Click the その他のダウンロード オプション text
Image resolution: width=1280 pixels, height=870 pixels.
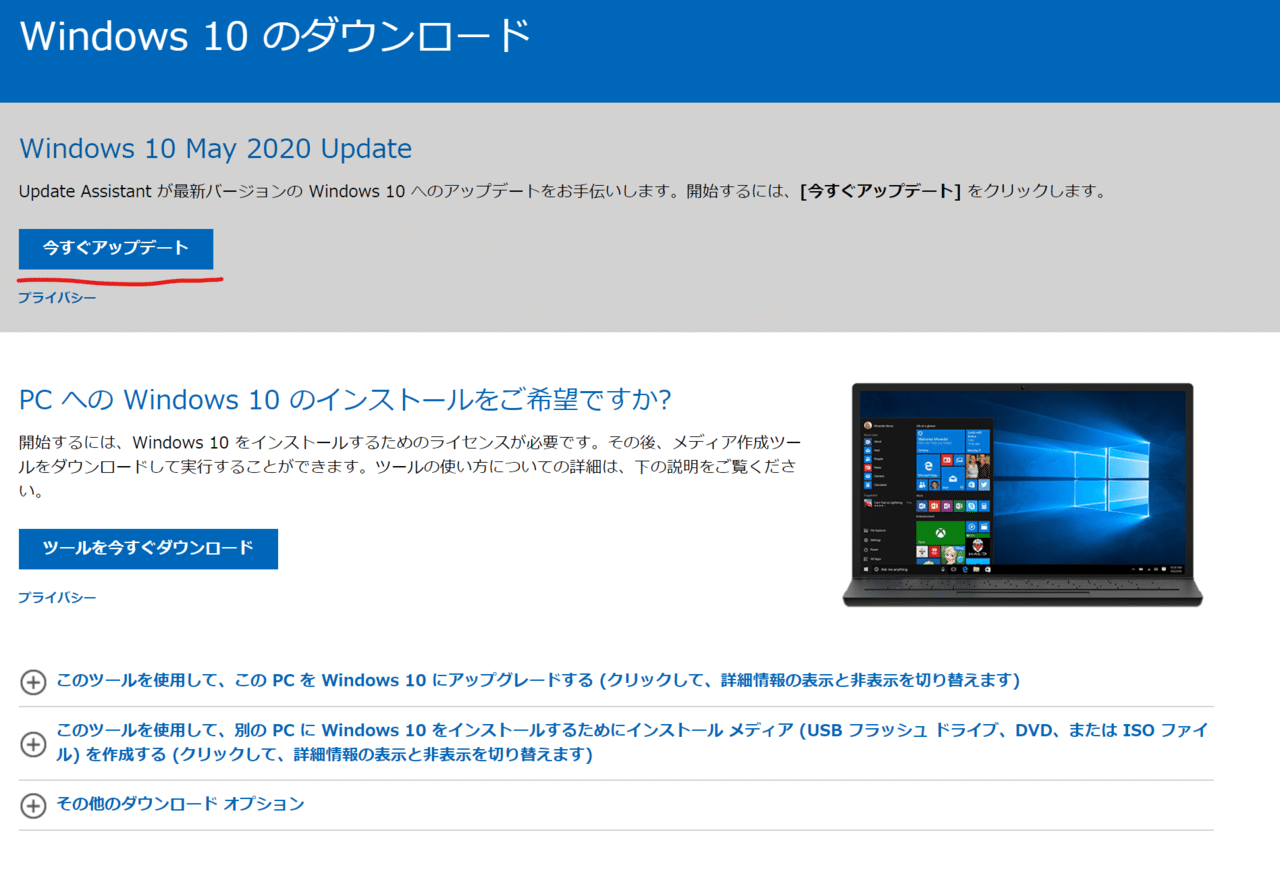click(x=180, y=804)
